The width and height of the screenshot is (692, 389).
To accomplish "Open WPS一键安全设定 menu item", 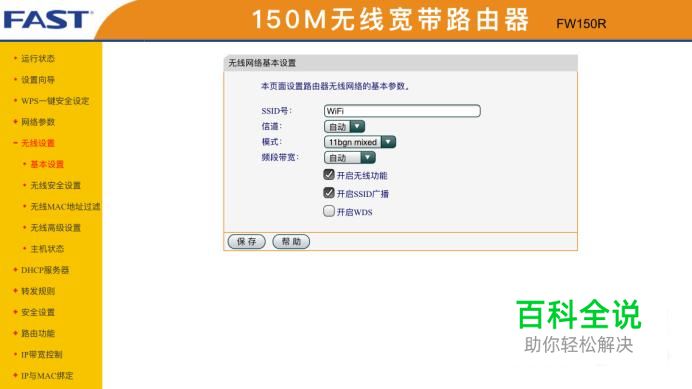I will pyautogui.click(x=55, y=101).
